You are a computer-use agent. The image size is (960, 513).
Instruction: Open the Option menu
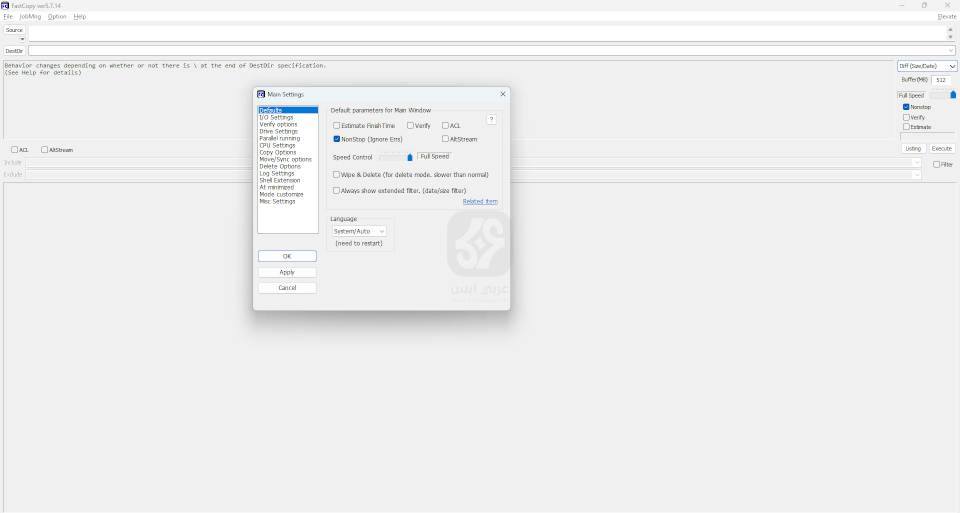[57, 17]
